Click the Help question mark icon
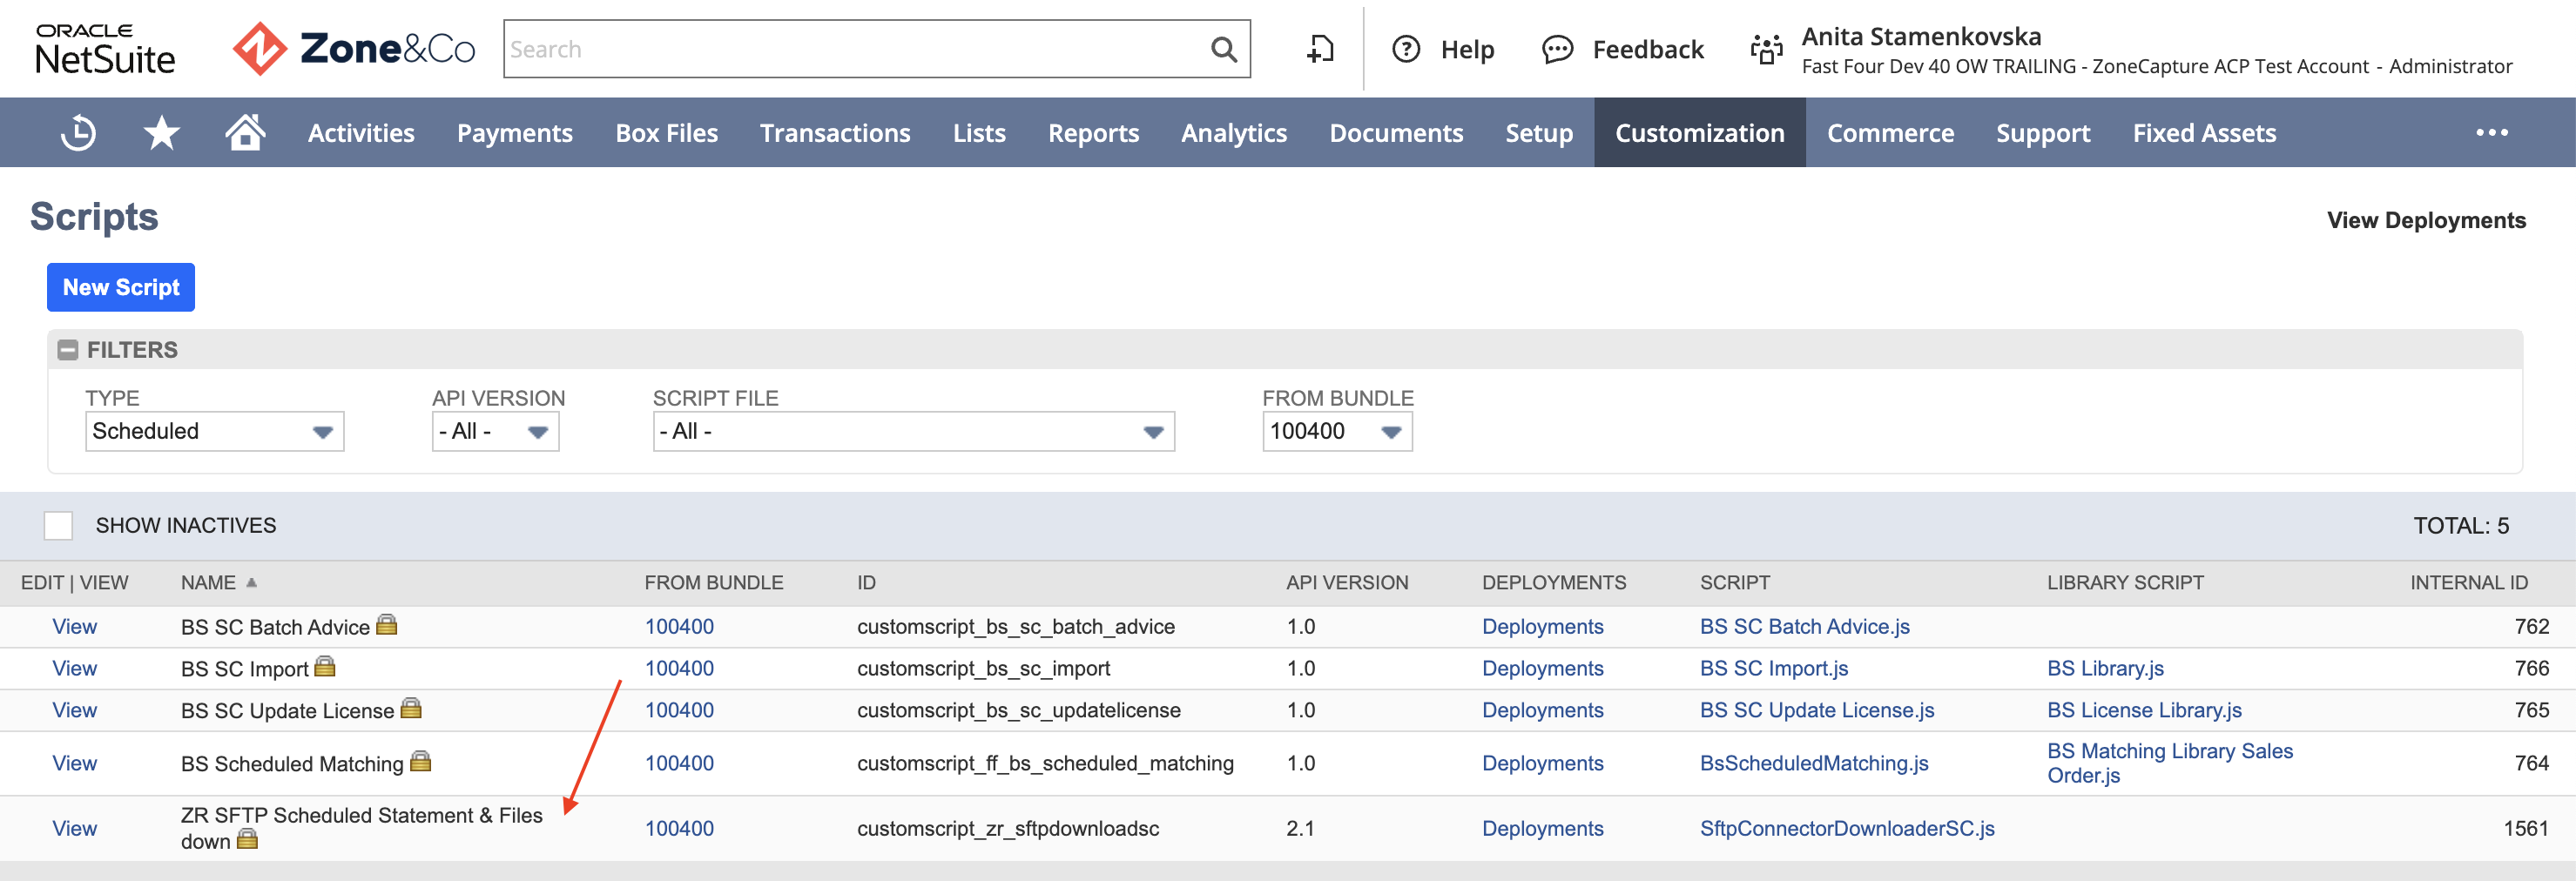Screen dimensions: 2576x881 (1406, 49)
